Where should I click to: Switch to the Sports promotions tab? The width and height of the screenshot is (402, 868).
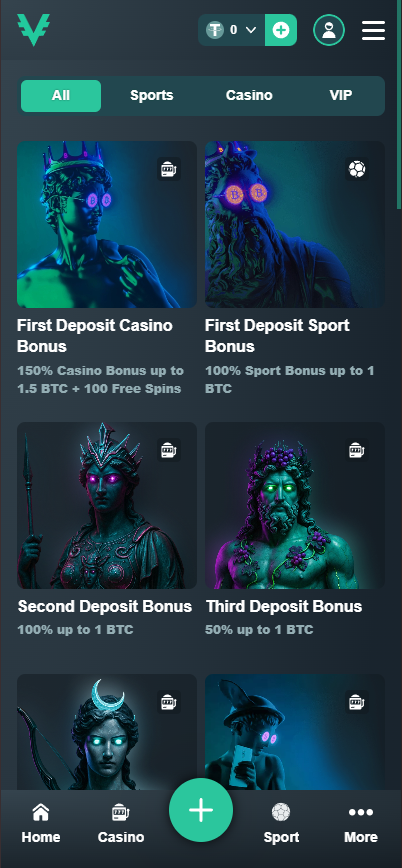tap(152, 96)
